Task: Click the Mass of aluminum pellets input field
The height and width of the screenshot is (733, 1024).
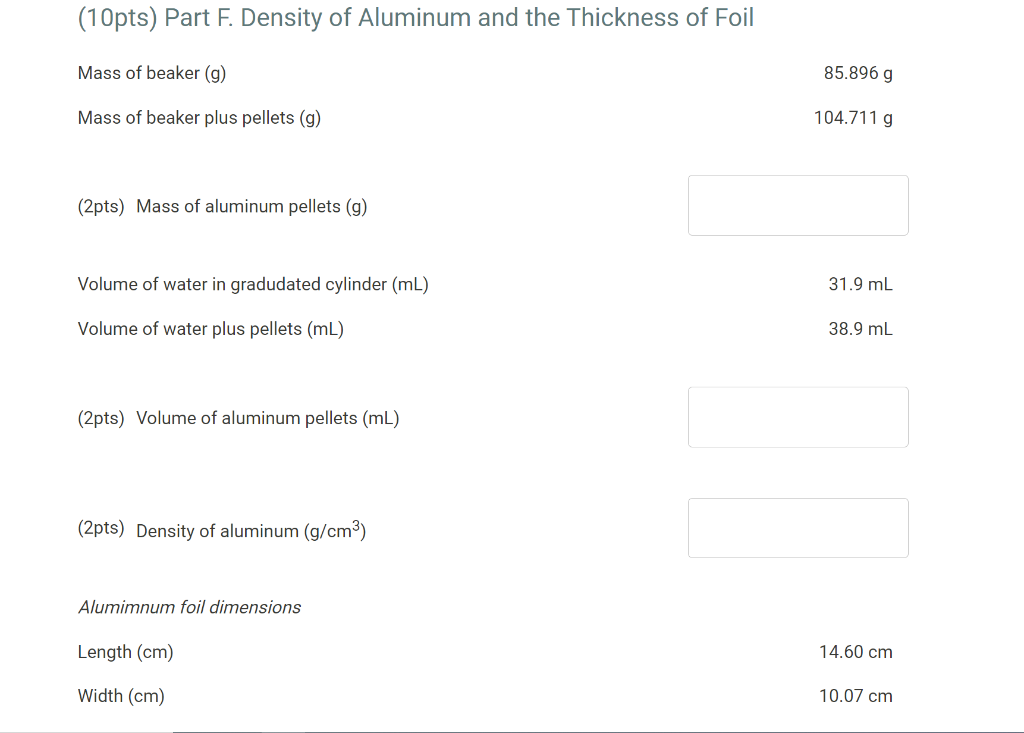Action: tap(797, 205)
